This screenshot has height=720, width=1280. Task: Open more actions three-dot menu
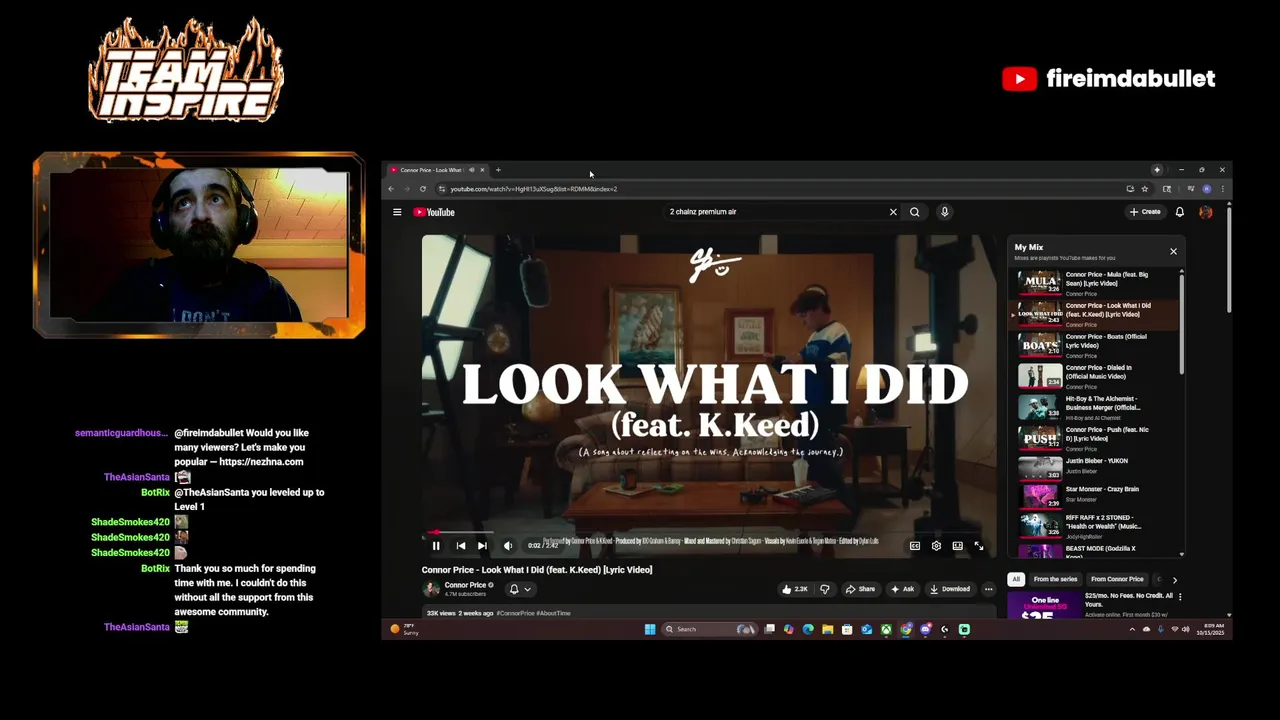pyautogui.click(x=988, y=589)
